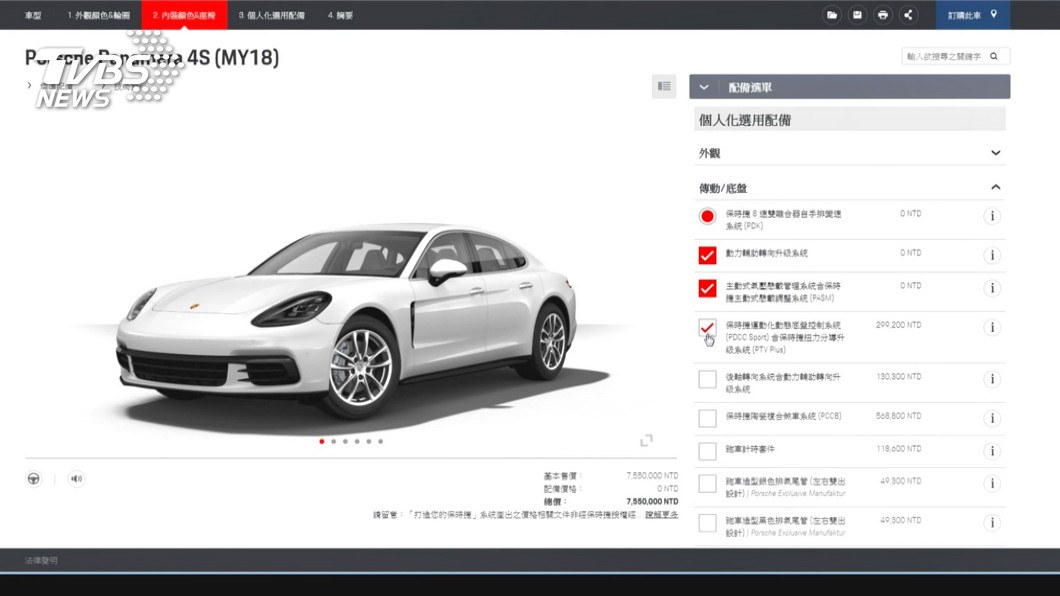View info for the PCCB brake option

pyautogui.click(x=992, y=418)
